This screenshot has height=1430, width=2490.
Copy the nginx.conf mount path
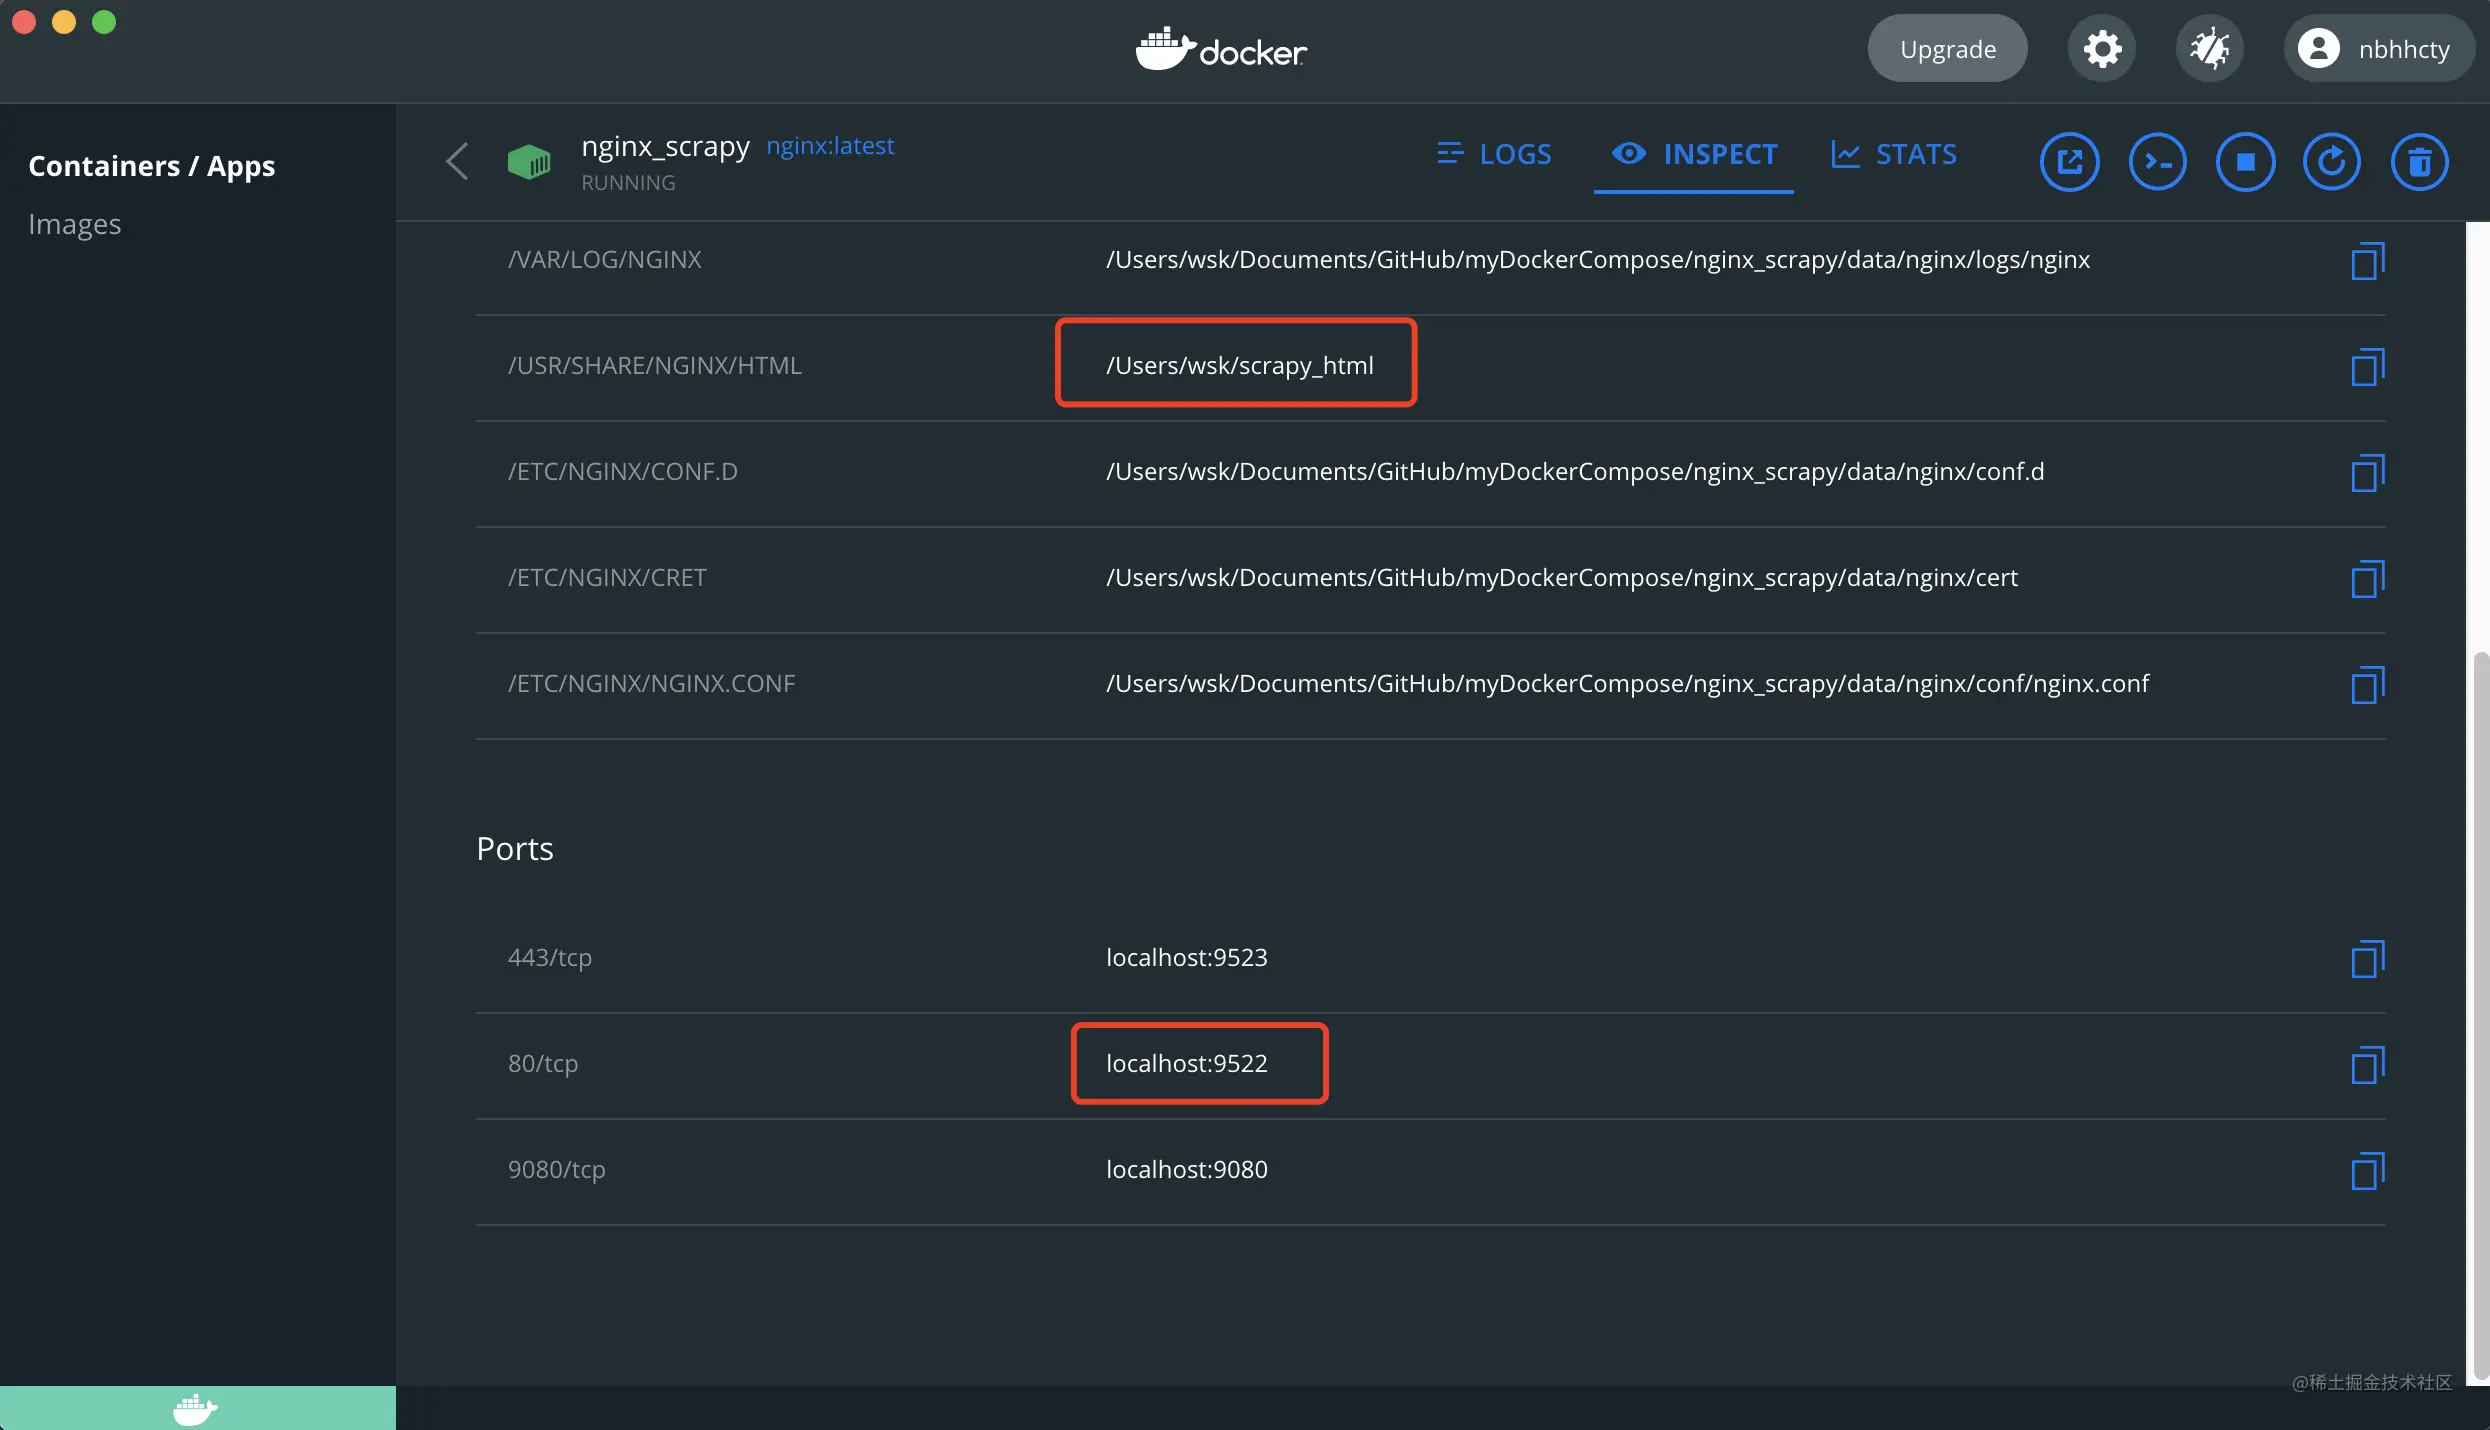[x=2368, y=685]
